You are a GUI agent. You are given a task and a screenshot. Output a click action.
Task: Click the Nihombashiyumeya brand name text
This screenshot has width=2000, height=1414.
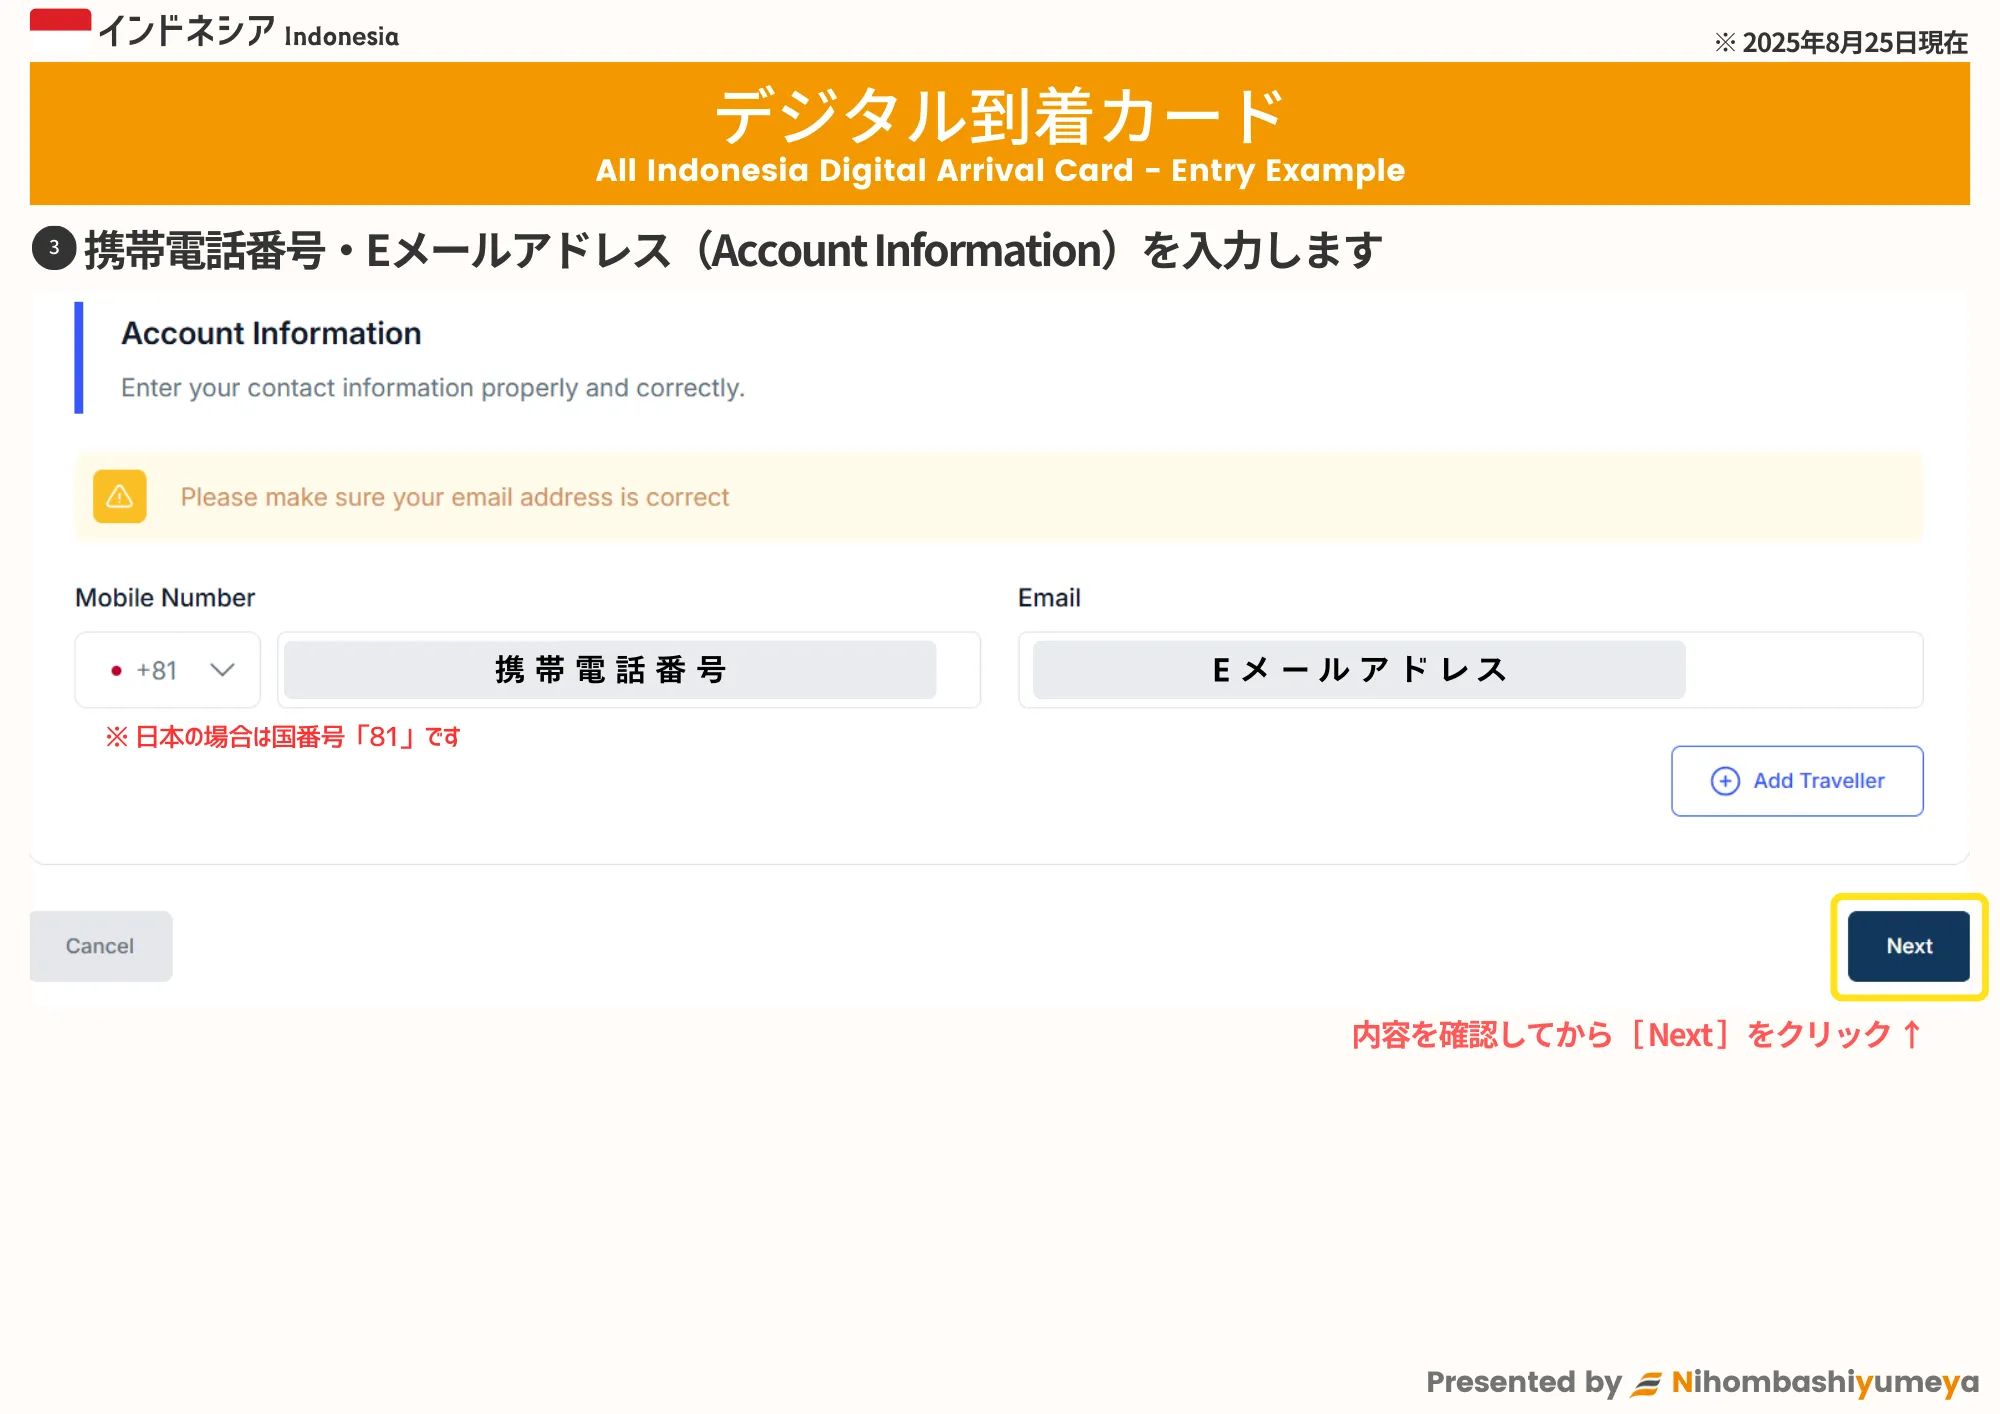click(1825, 1382)
